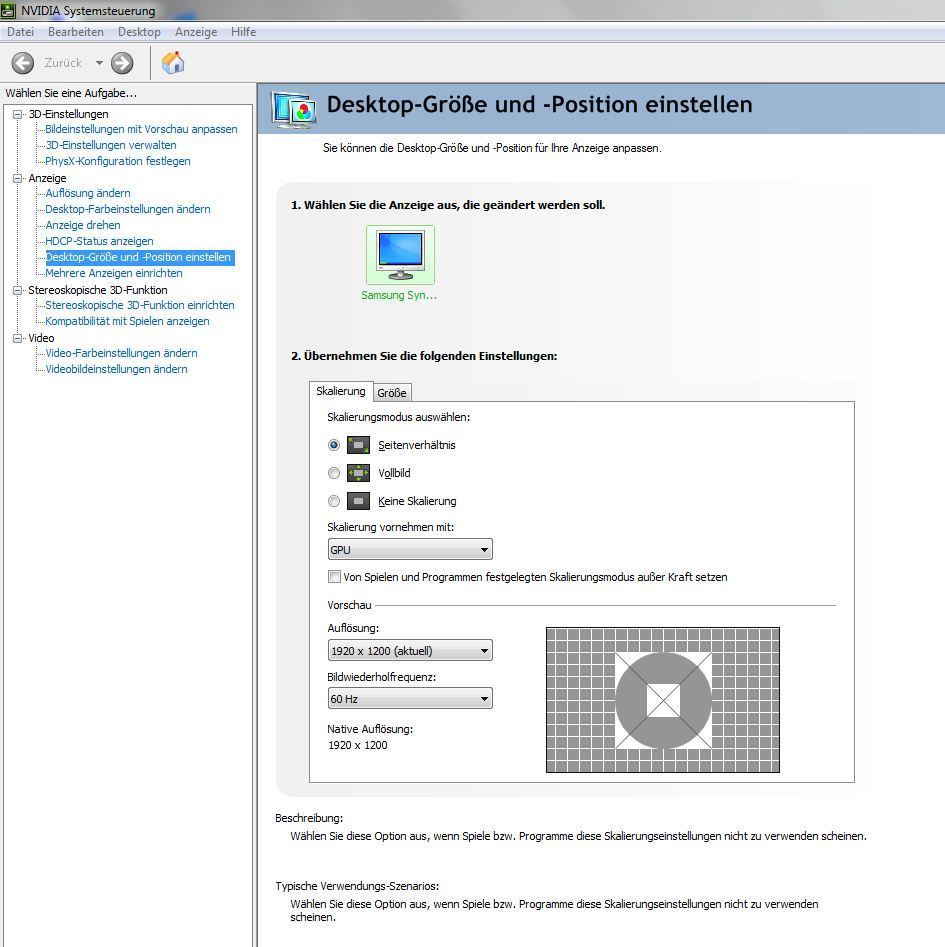Screen dimensions: 945x947
Task: Select the Keine Skalierung radio button
Action: [334, 501]
